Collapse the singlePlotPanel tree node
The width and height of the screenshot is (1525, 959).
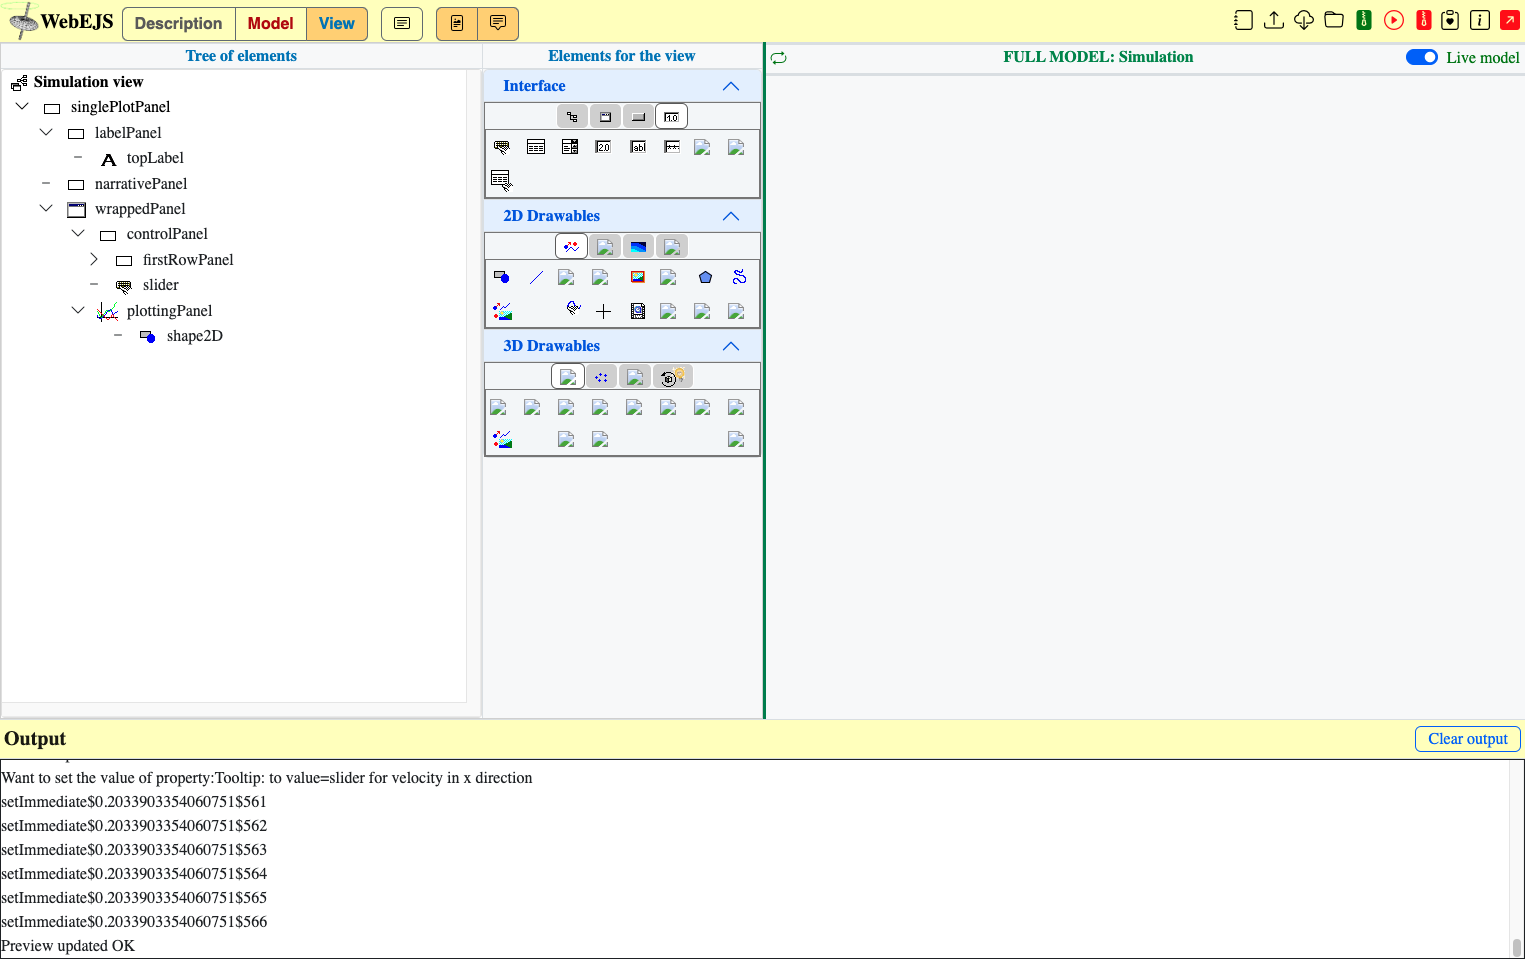(22, 106)
